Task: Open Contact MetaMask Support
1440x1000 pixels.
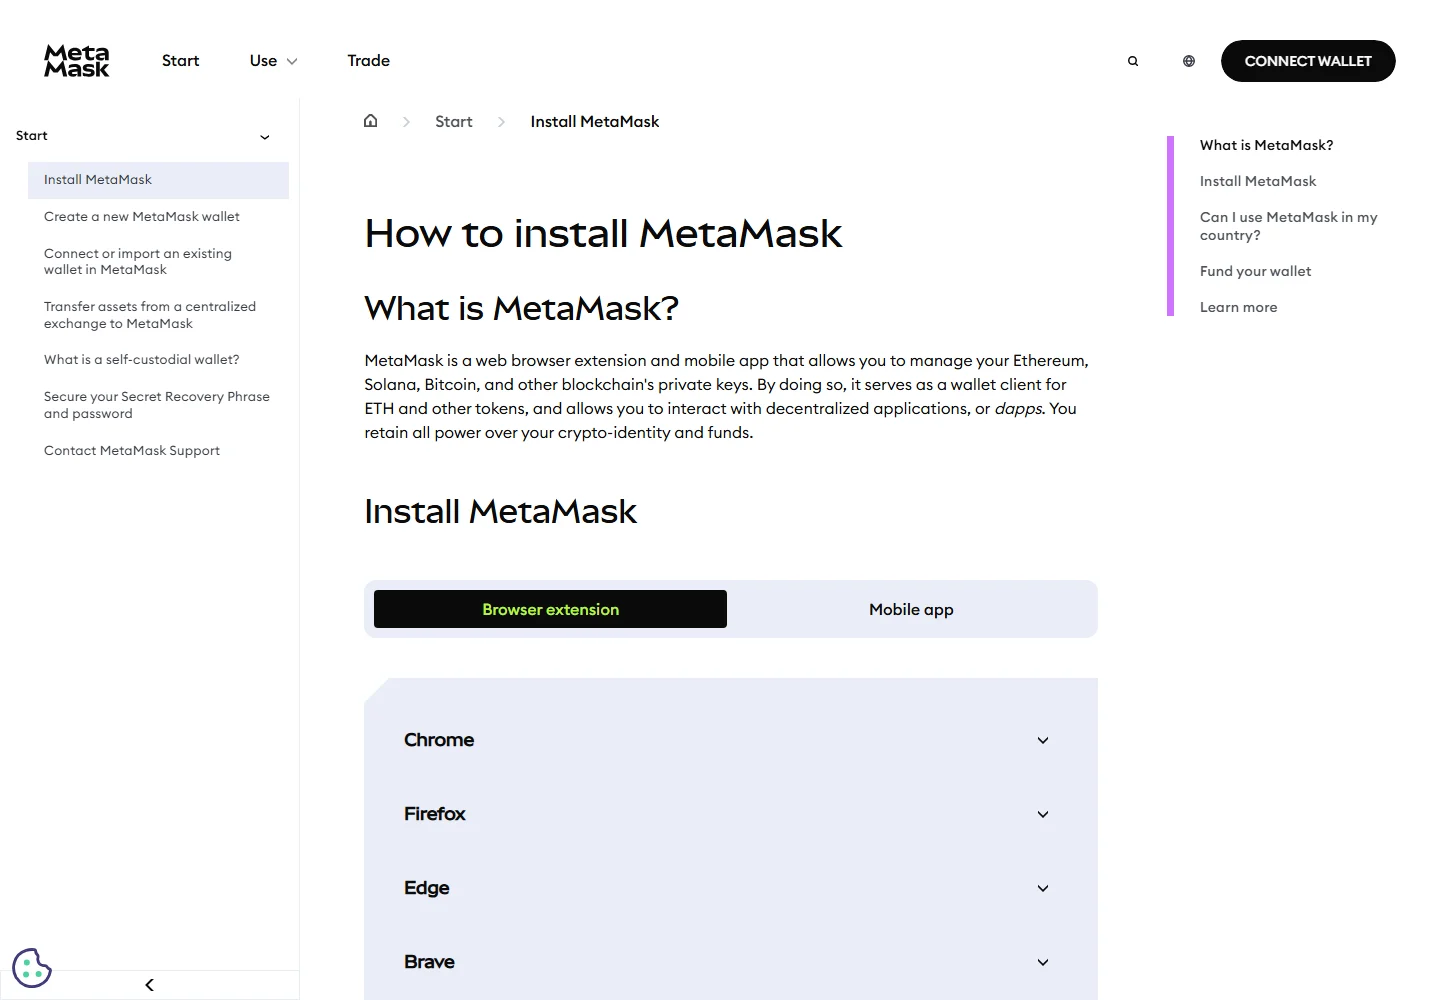Action: 132,451
